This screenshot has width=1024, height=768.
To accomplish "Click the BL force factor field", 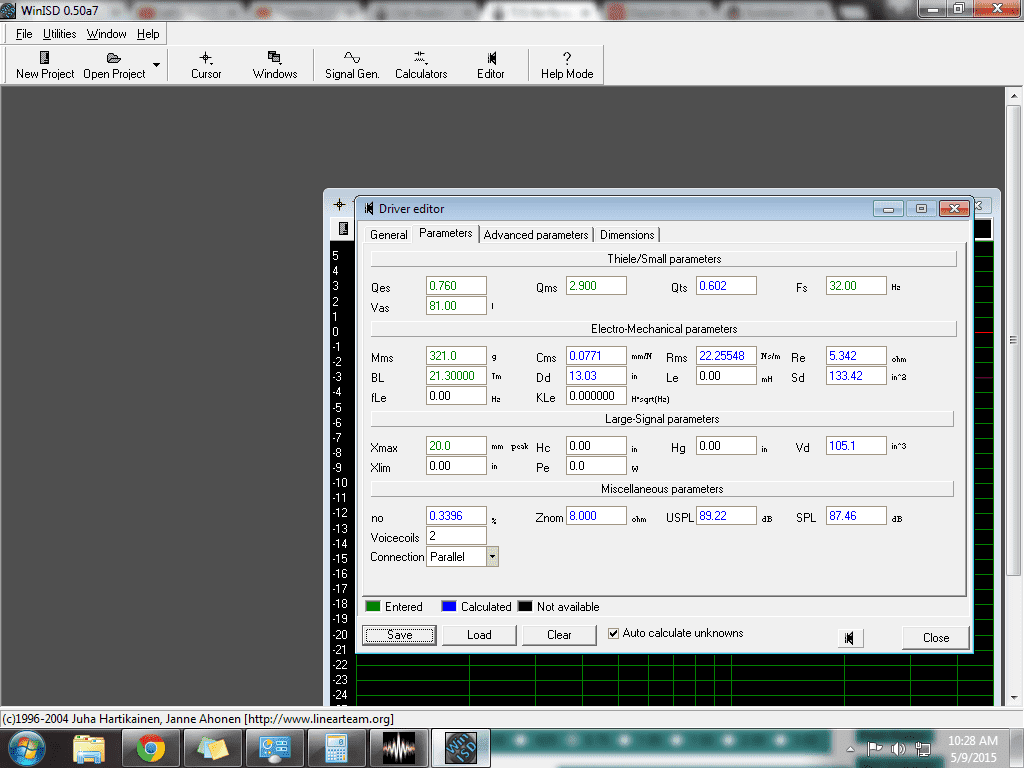I will 456,376.
